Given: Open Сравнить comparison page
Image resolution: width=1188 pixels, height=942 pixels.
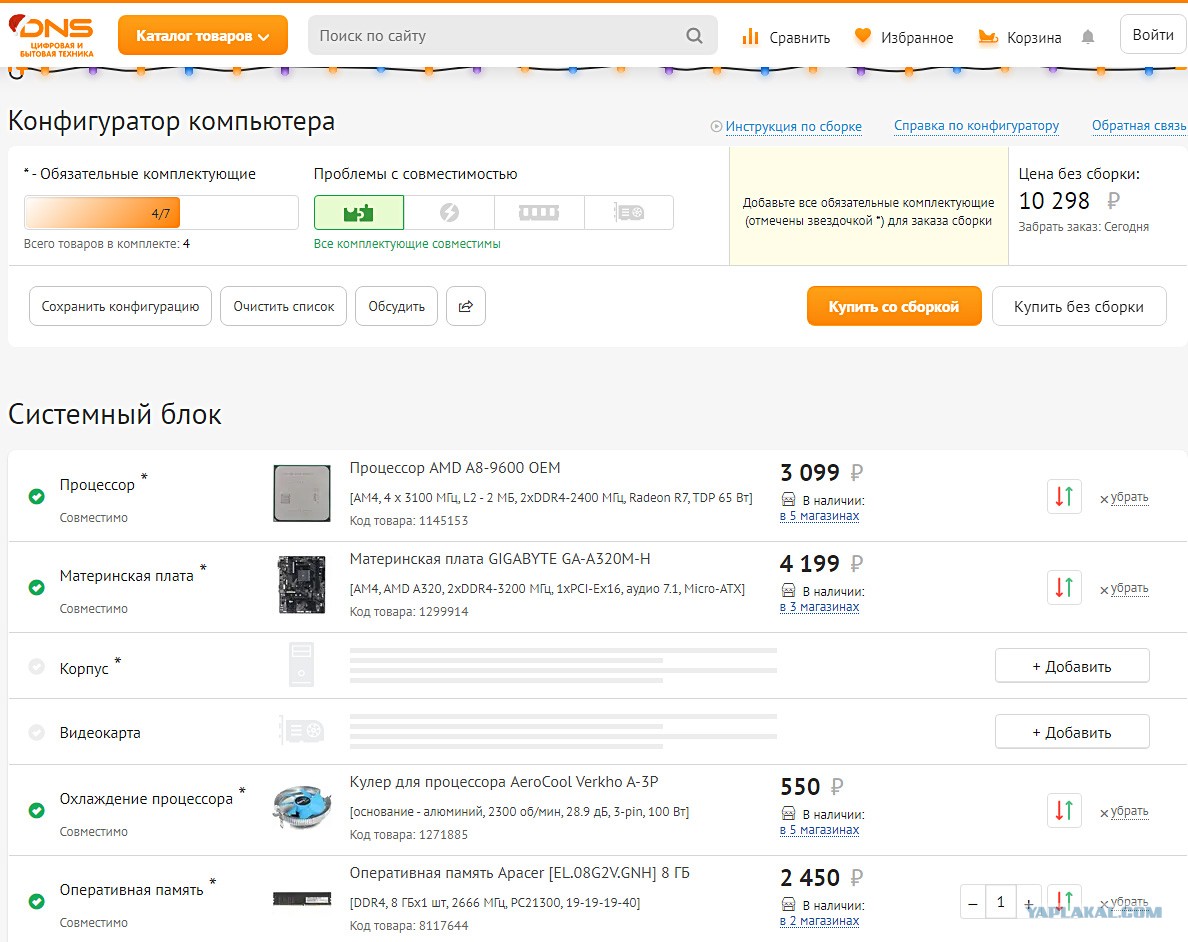Looking at the screenshot, I should [786, 37].
